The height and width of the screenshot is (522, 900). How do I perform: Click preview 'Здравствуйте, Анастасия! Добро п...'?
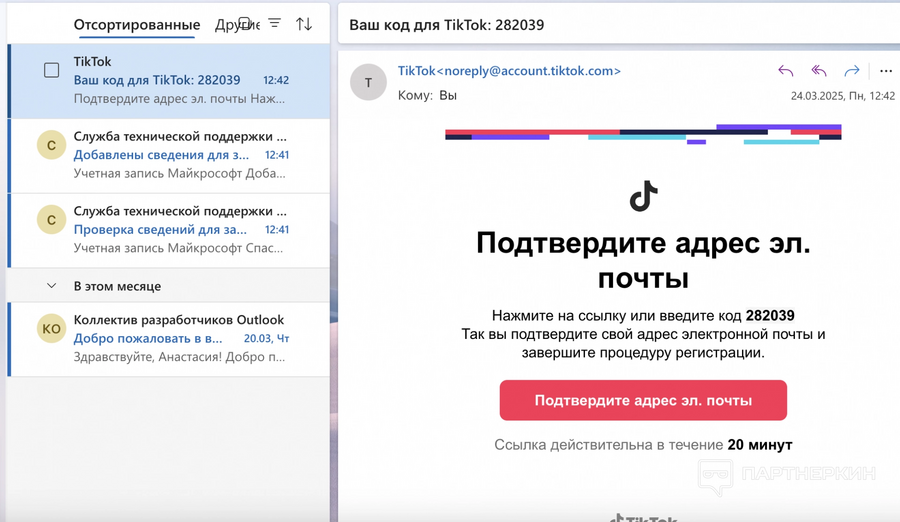(x=179, y=357)
